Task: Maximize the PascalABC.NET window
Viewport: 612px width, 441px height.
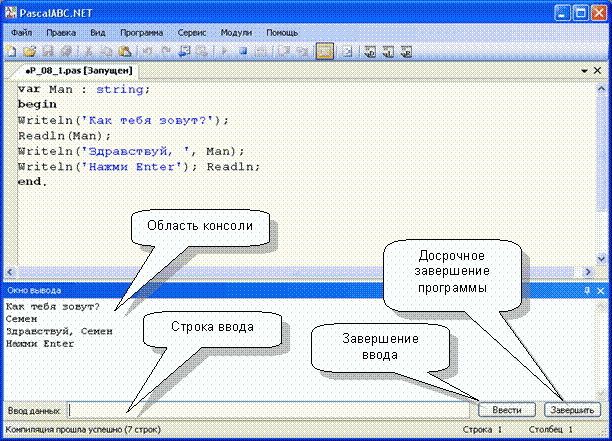Action: [x=580, y=13]
